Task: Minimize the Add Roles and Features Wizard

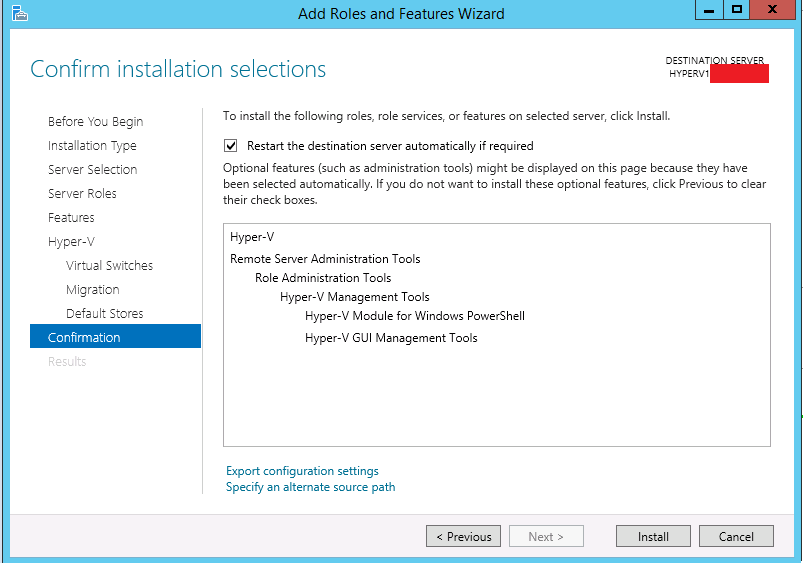Action: pyautogui.click(x=709, y=10)
